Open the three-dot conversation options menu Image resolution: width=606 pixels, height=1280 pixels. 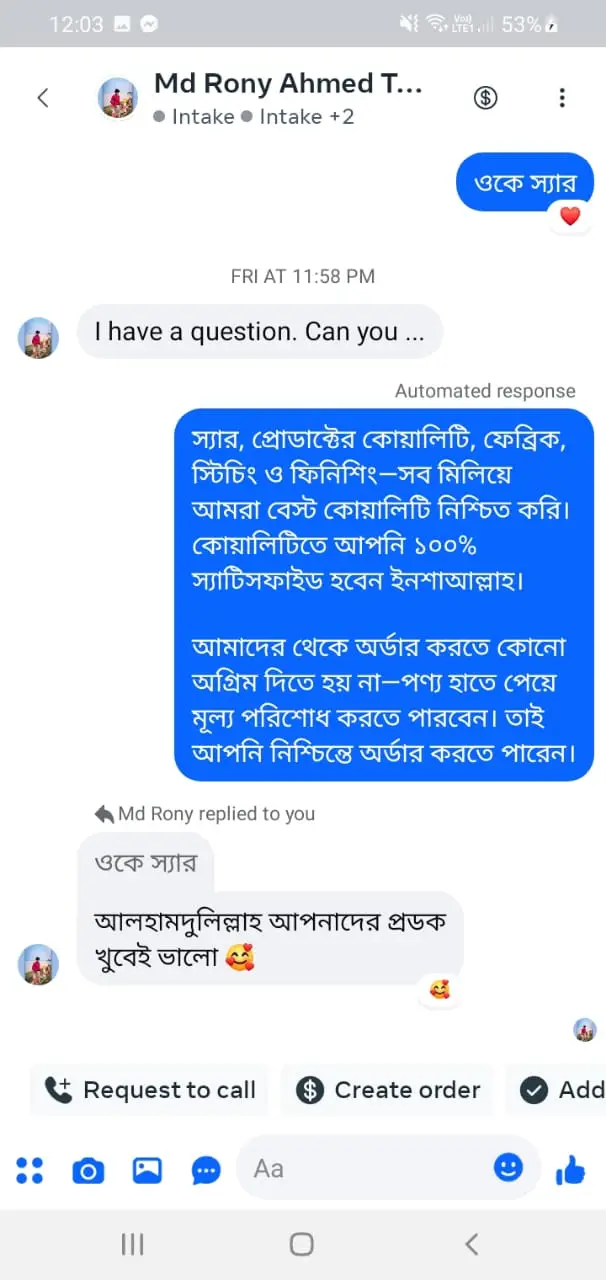pos(564,97)
